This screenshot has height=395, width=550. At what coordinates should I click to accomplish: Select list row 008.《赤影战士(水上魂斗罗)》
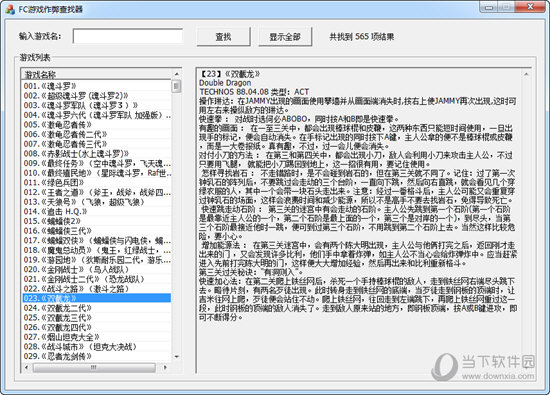[x=97, y=154]
